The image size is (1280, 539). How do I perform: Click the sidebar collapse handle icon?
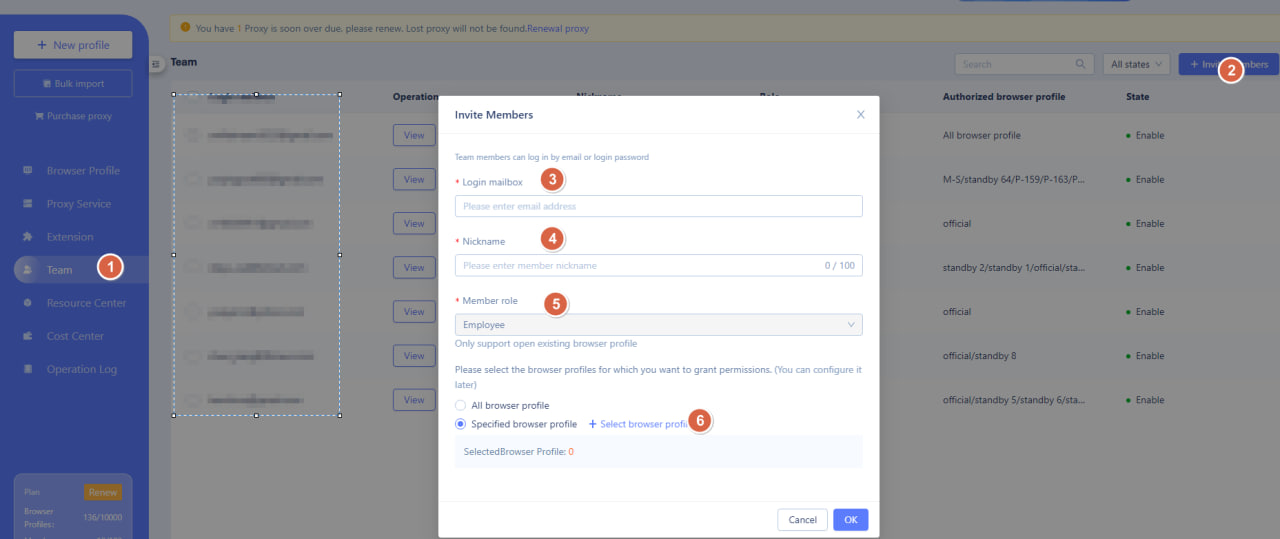coord(156,64)
